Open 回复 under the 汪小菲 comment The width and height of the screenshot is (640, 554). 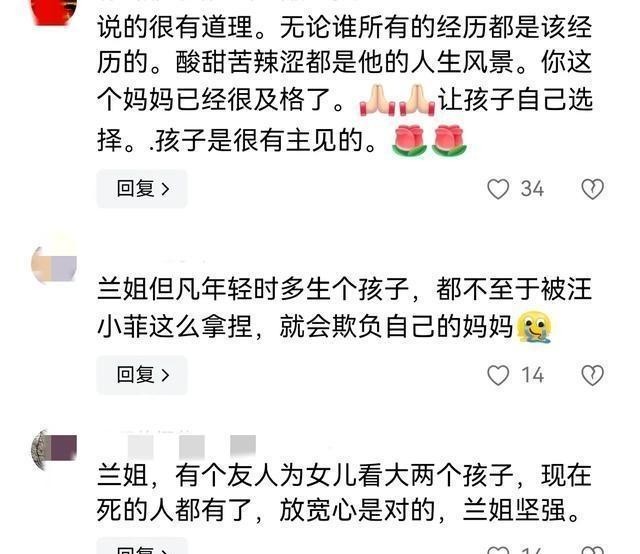[x=142, y=374]
